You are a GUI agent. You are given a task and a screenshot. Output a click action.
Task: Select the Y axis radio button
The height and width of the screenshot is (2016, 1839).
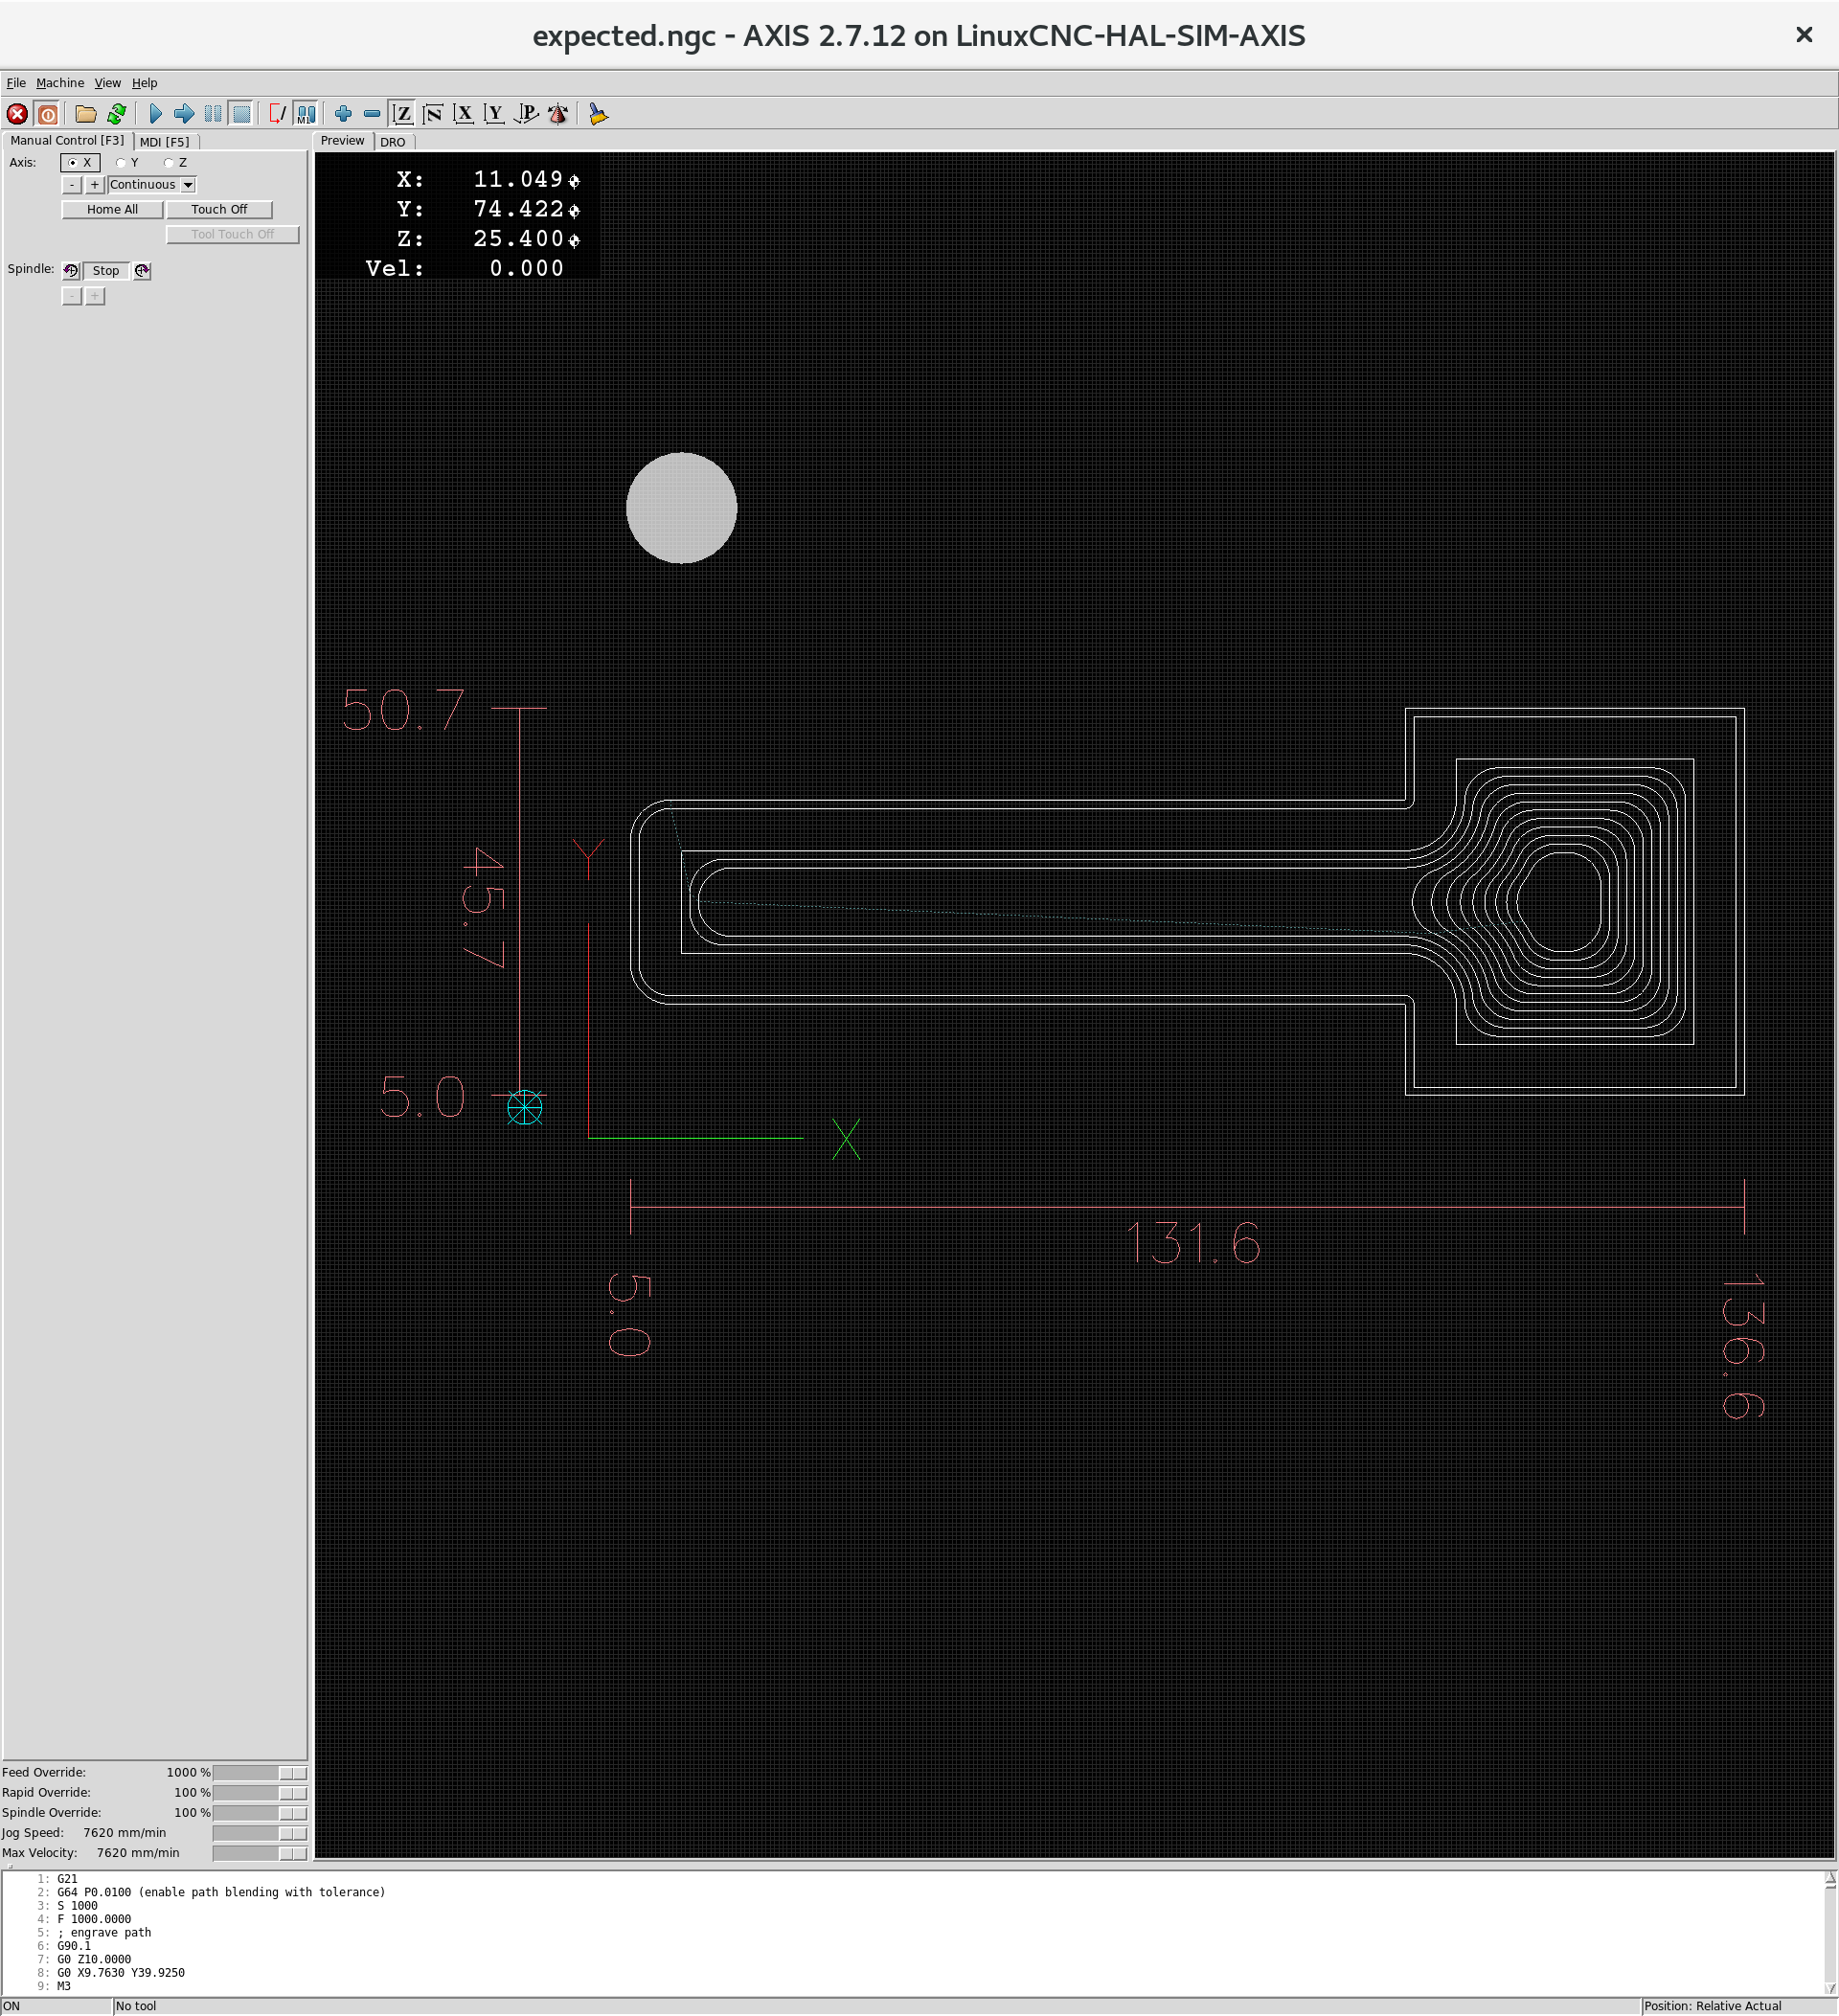tap(121, 163)
